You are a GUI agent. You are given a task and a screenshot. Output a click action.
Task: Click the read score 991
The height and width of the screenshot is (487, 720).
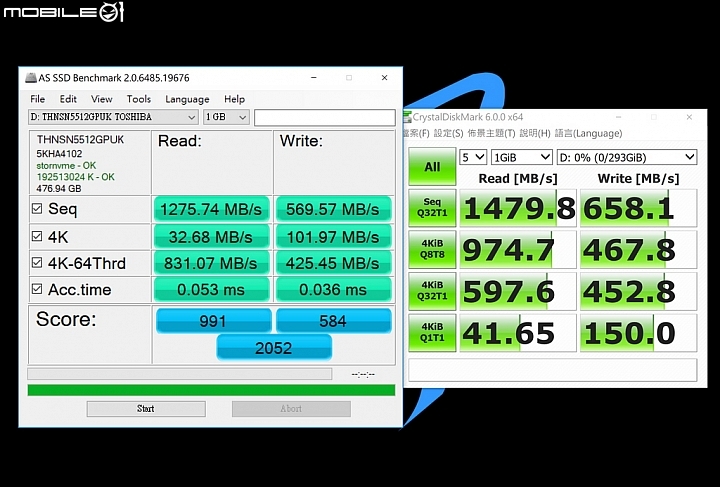pos(214,320)
